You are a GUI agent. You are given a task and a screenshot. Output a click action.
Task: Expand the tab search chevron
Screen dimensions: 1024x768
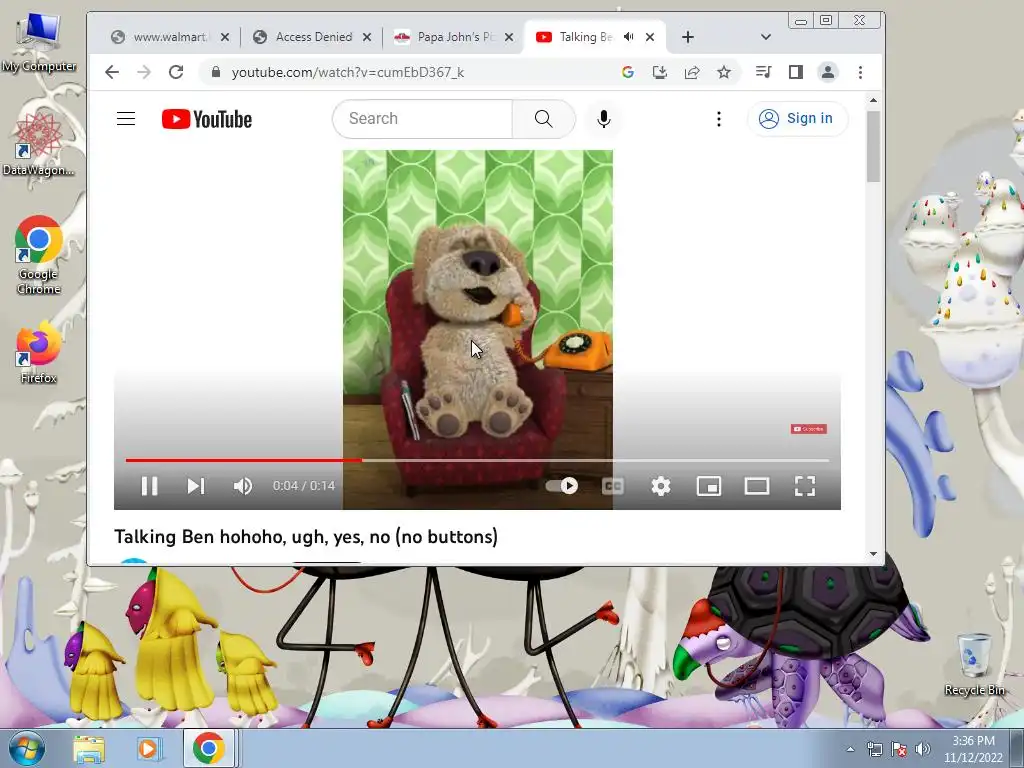point(766,37)
